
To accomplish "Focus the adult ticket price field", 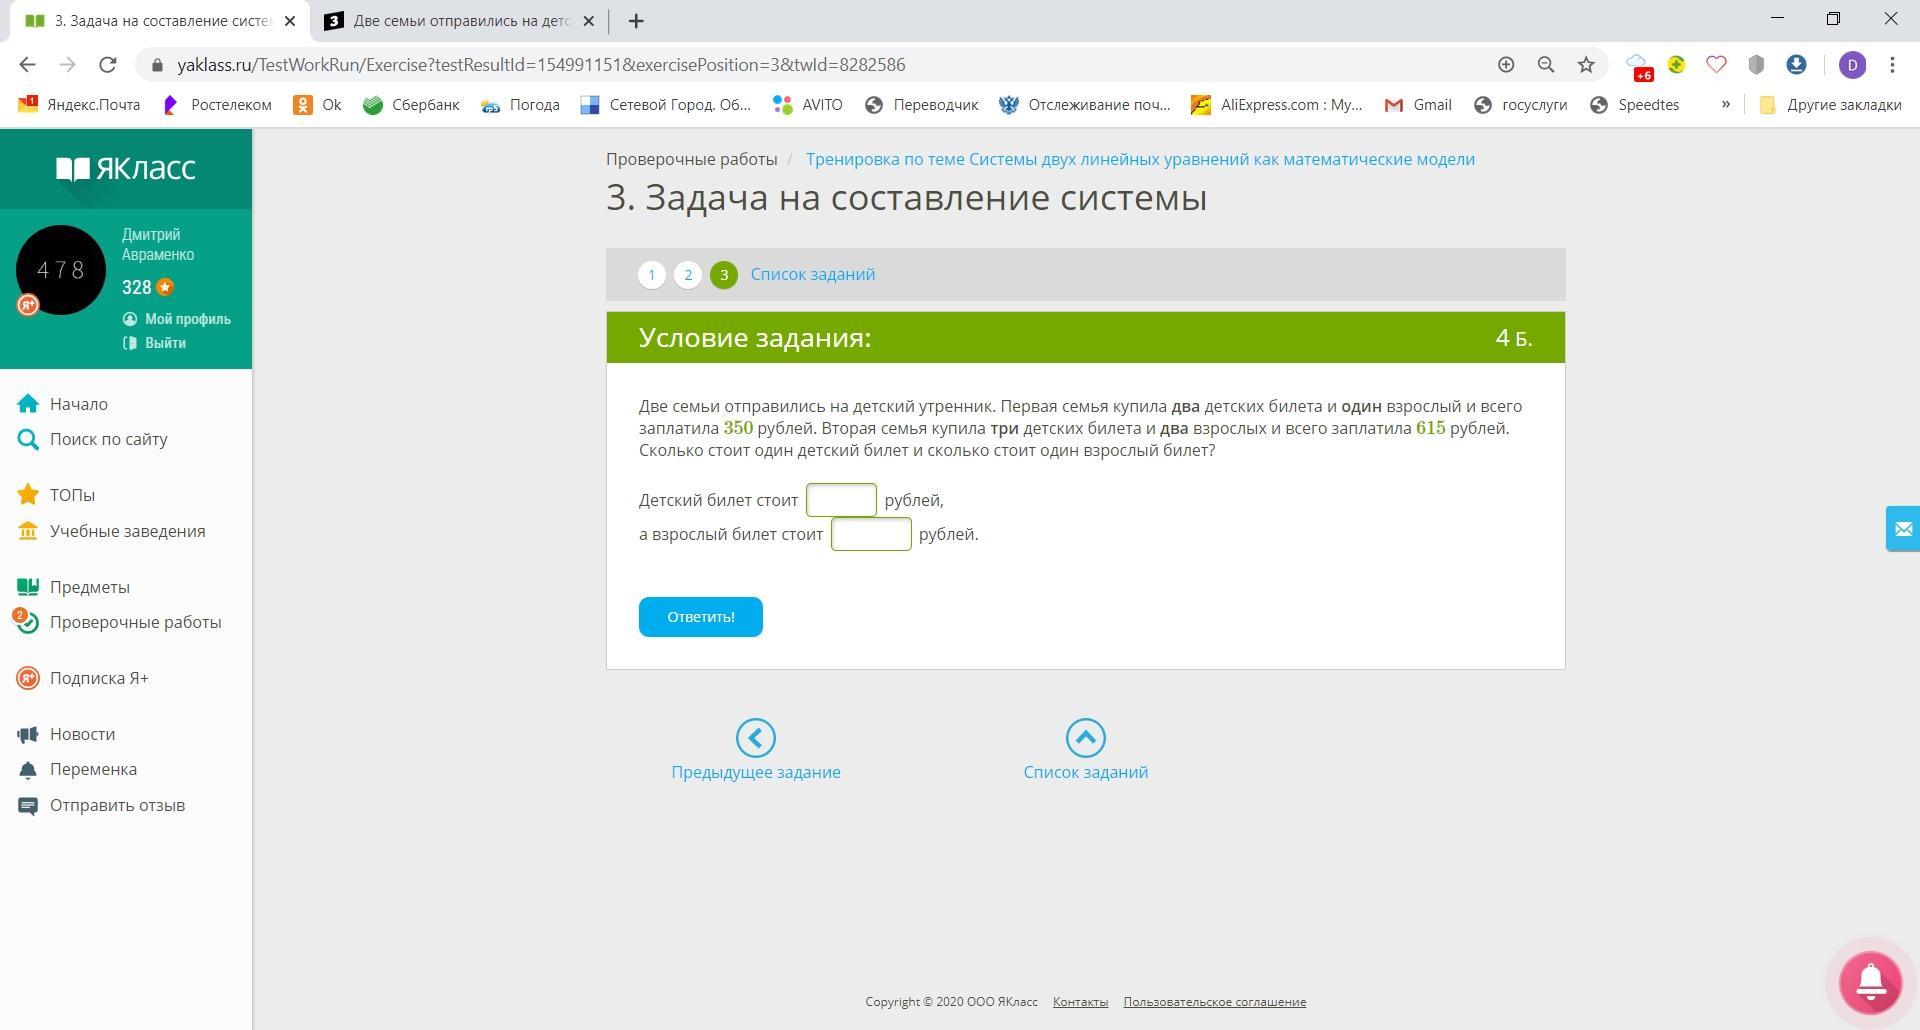I will pyautogui.click(x=871, y=534).
